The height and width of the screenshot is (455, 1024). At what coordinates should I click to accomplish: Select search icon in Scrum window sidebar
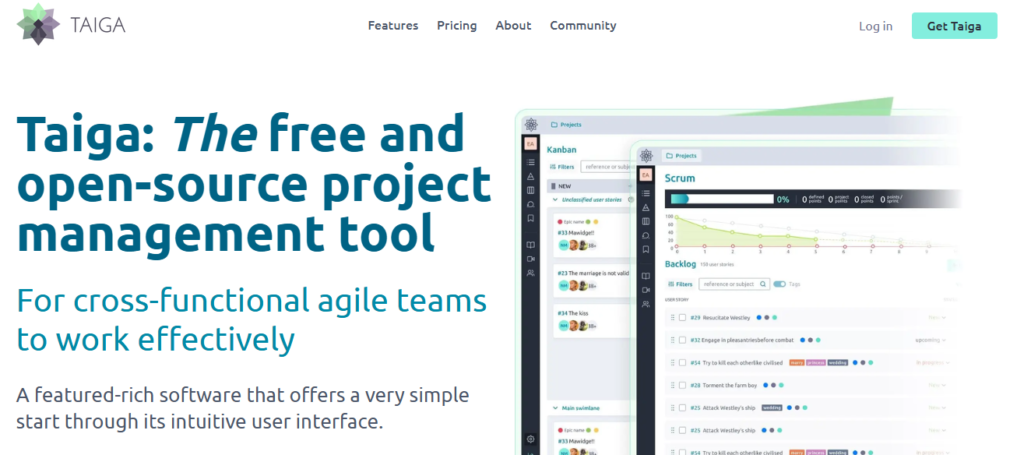tap(646, 235)
